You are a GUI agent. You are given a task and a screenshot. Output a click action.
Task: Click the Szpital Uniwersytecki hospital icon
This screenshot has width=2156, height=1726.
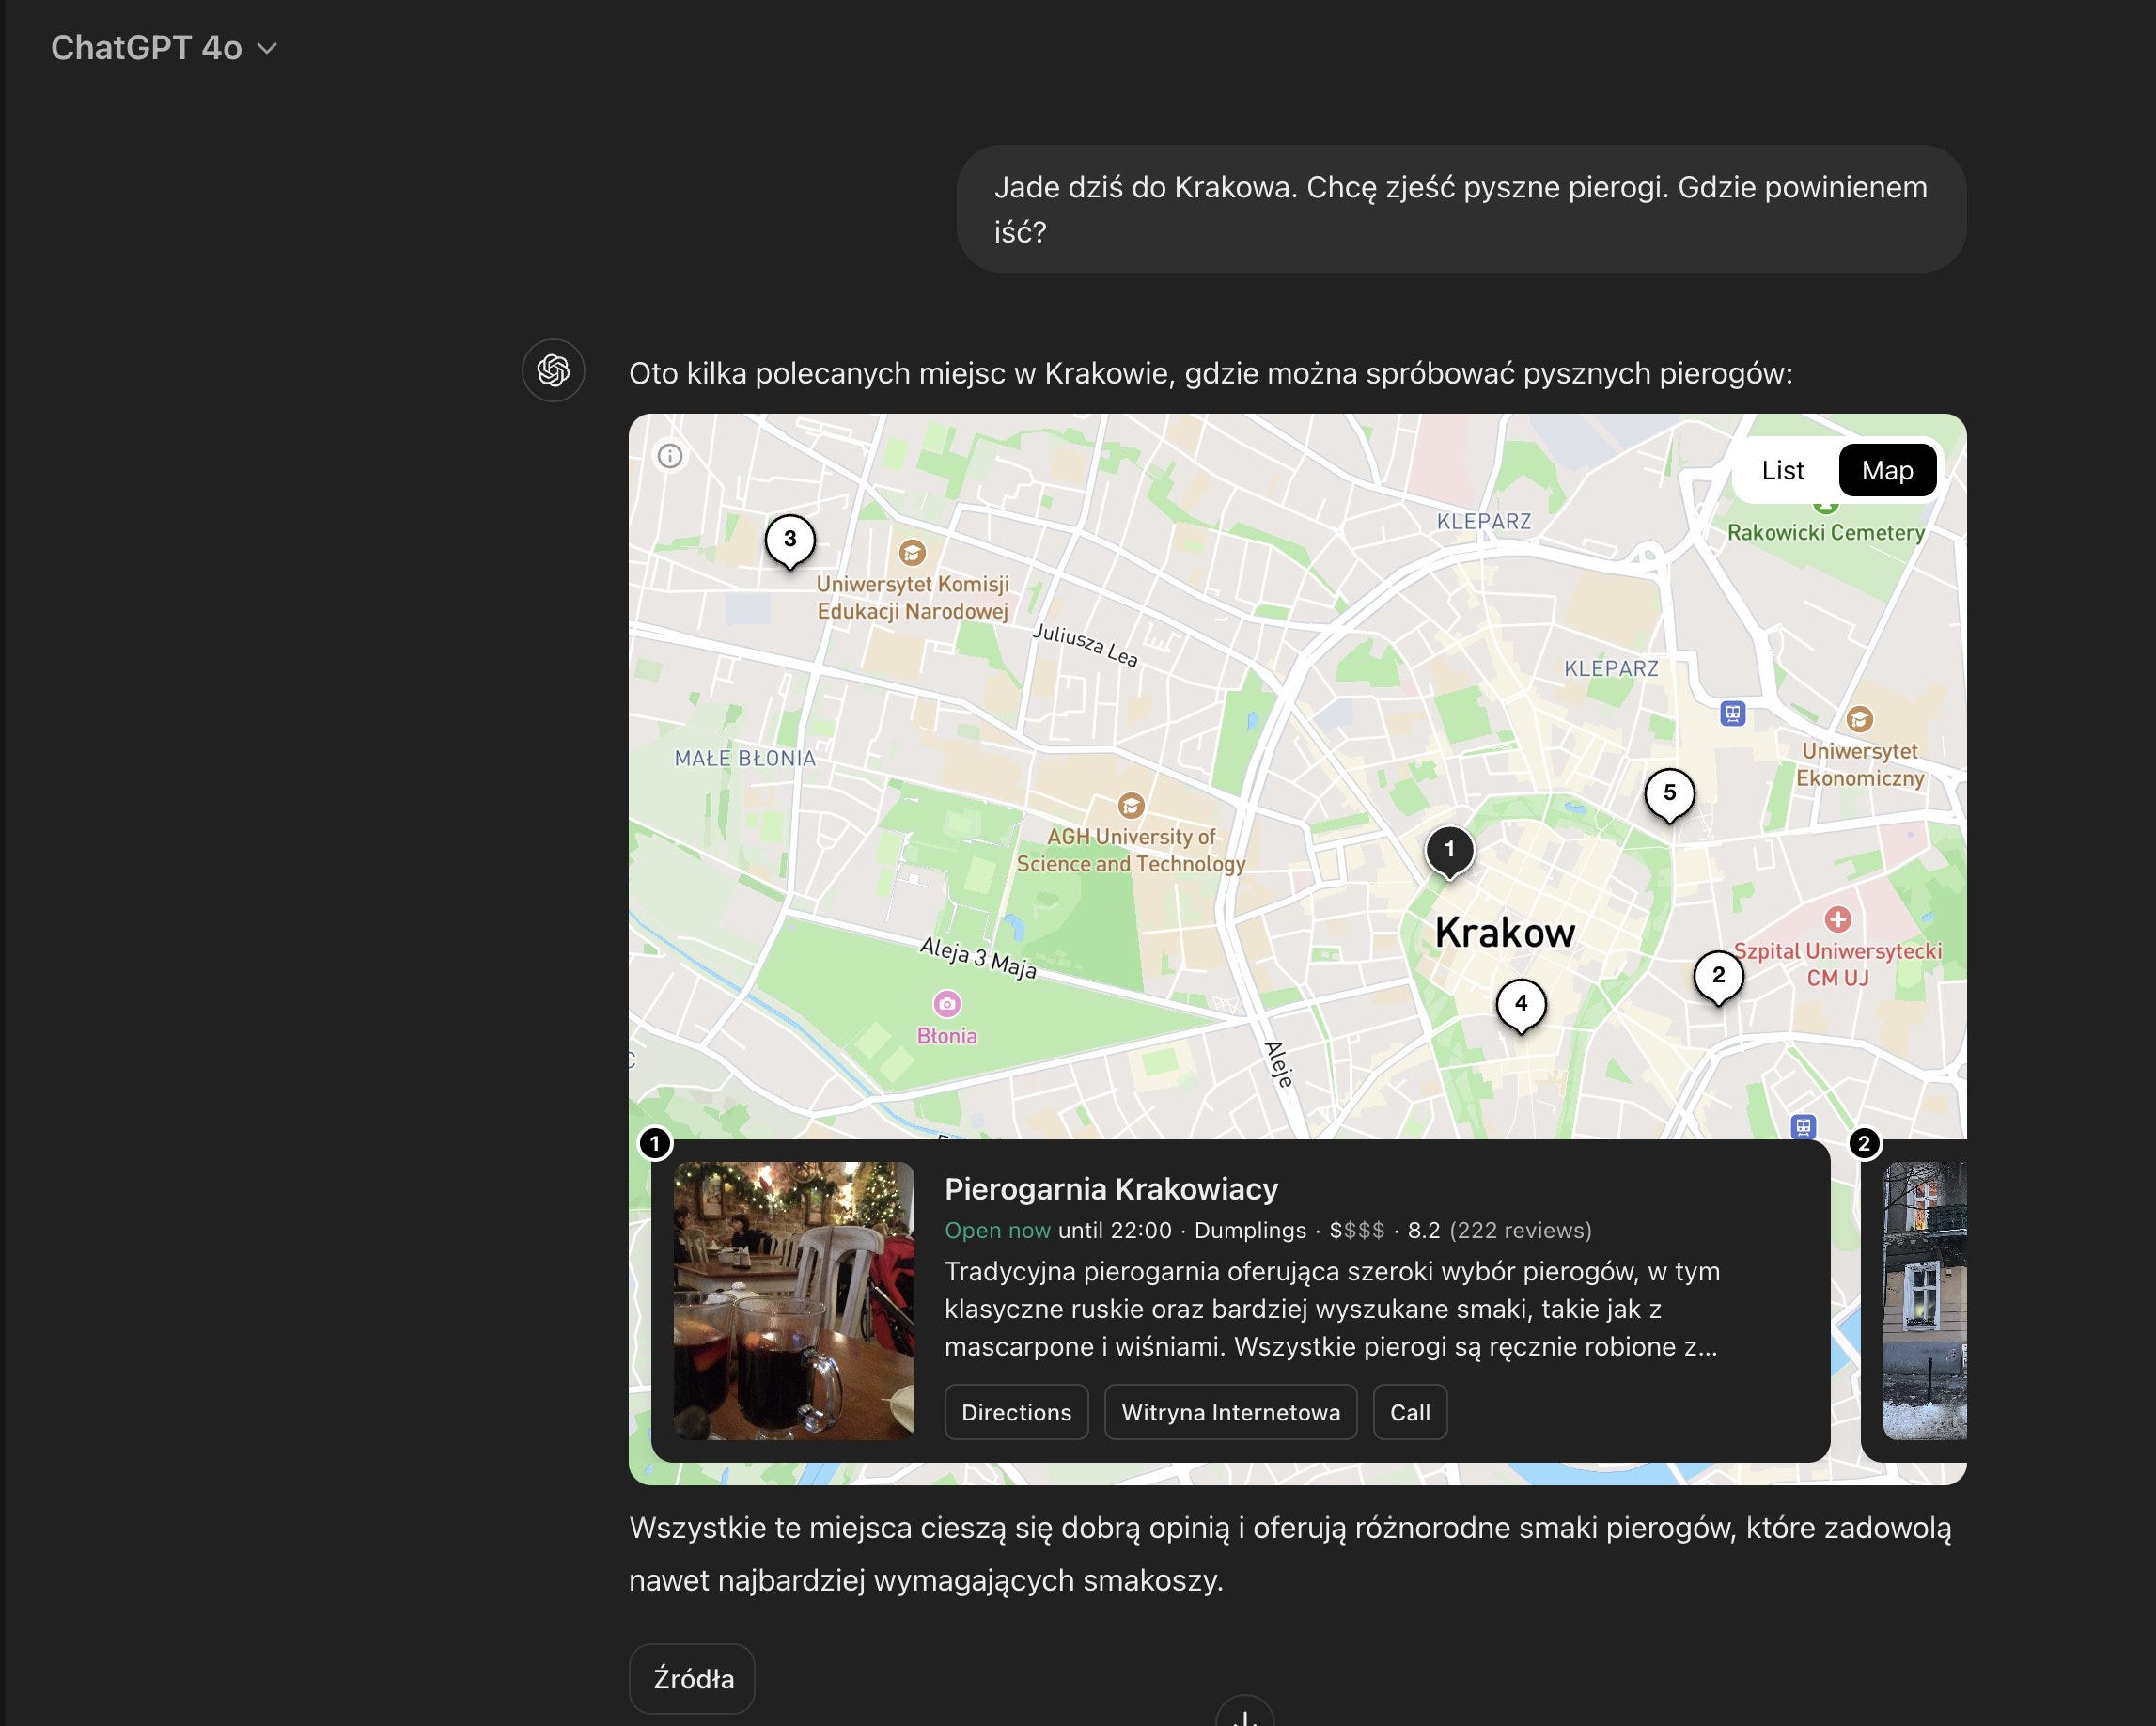click(x=1838, y=919)
